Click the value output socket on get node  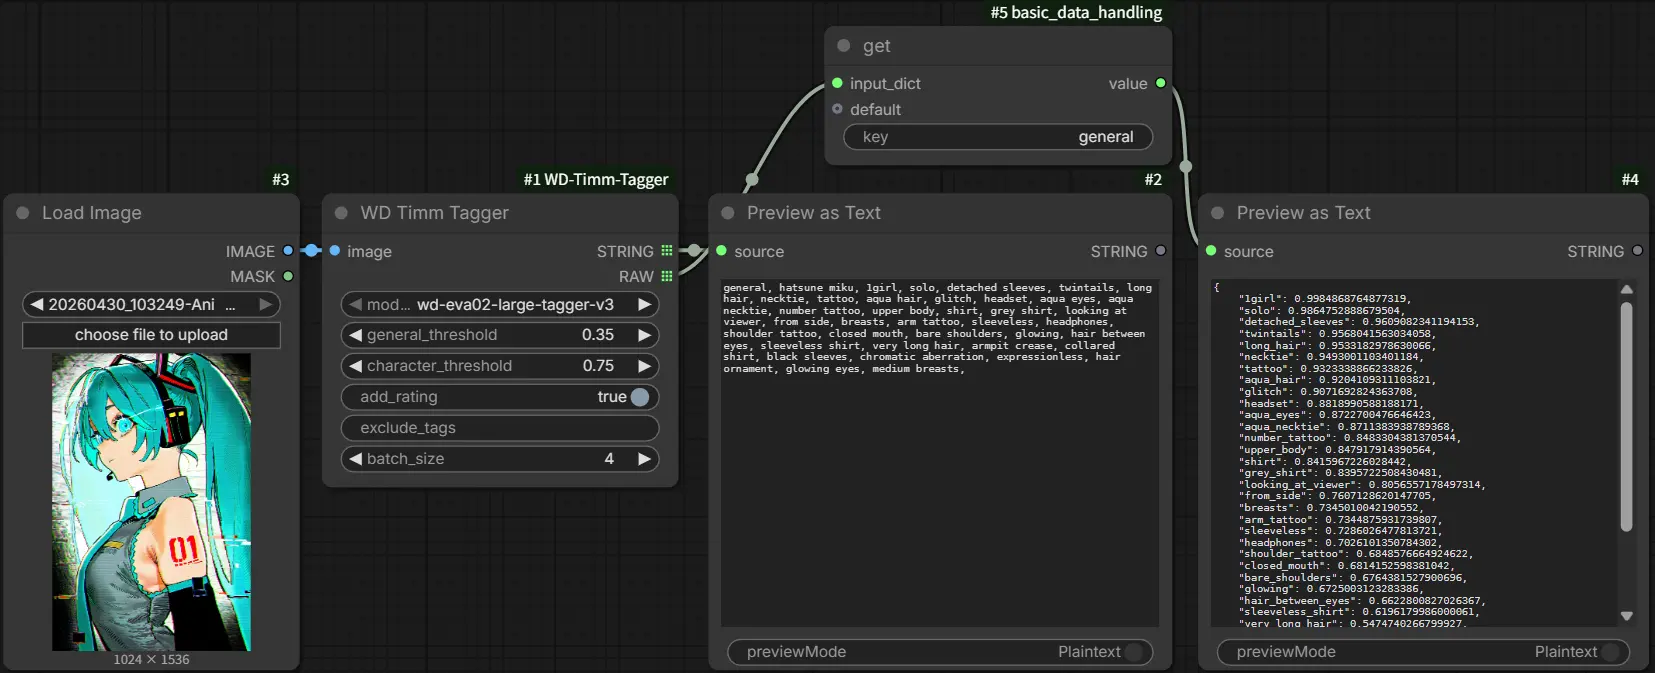coord(1161,83)
